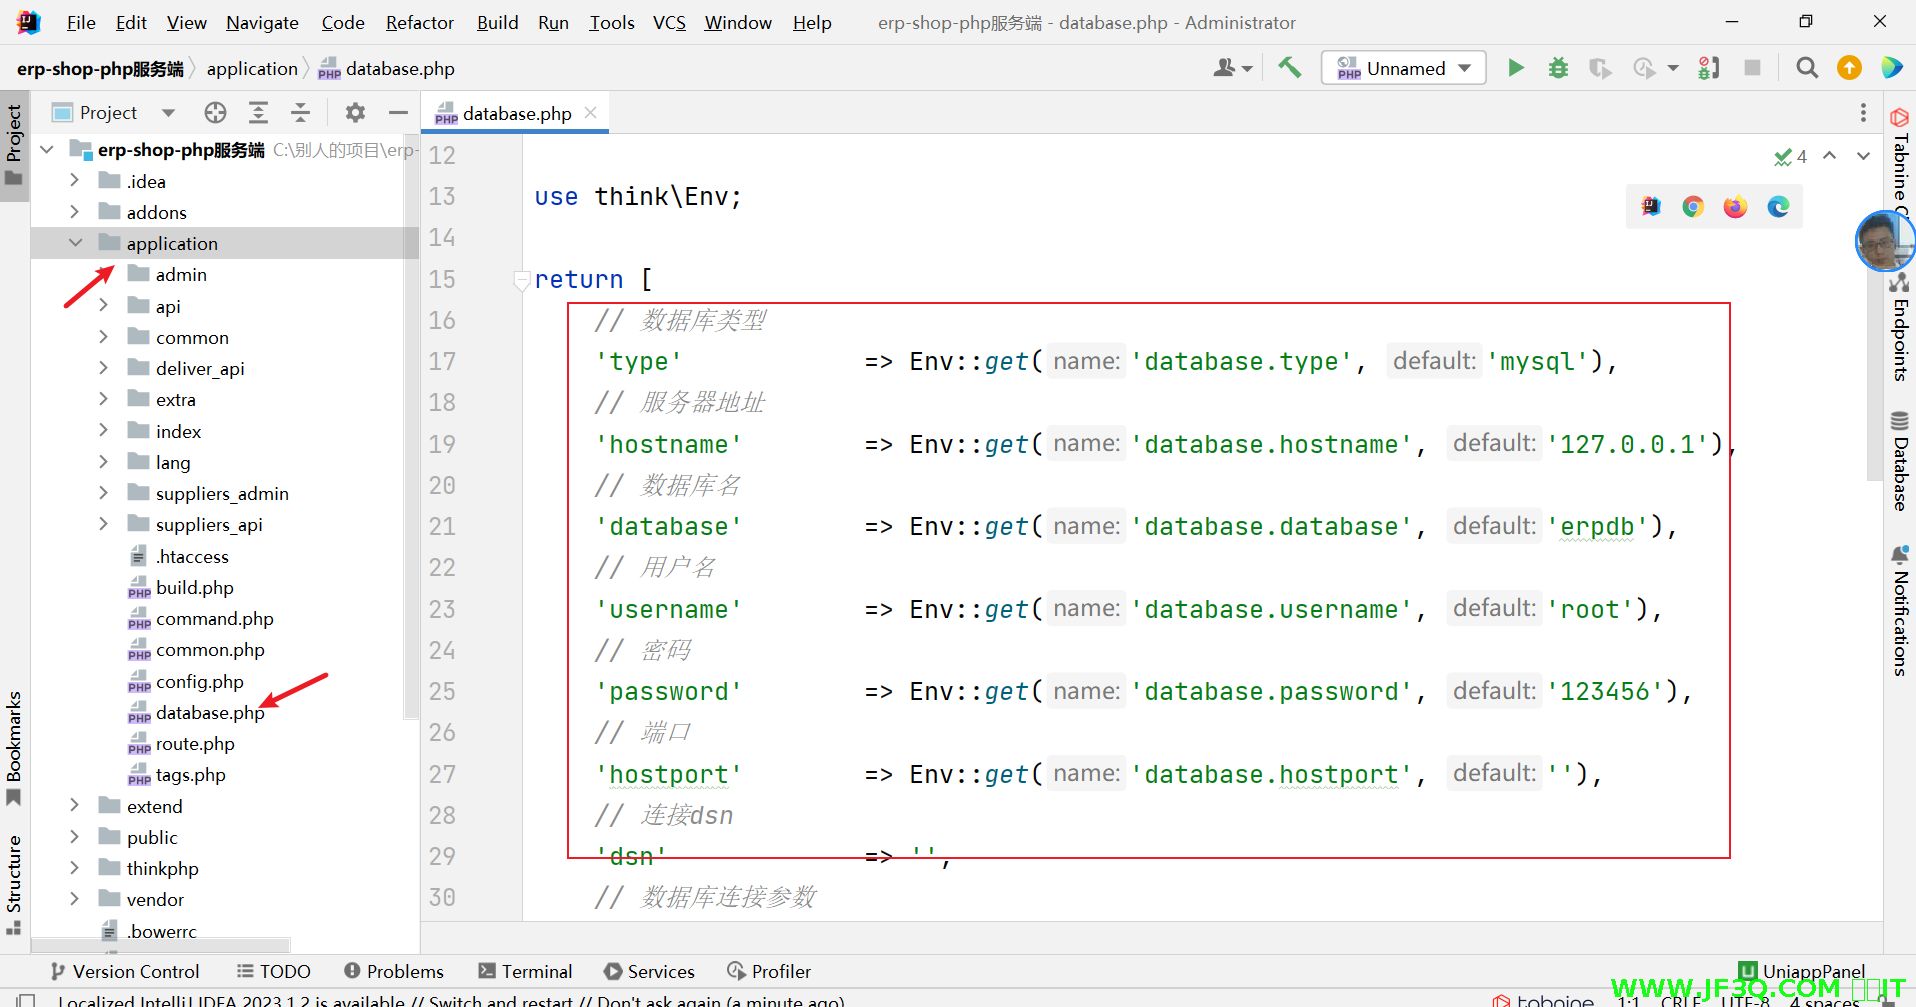This screenshot has height=1007, width=1916.
Task: Open in Firefox browser icon
Action: coord(1735,207)
